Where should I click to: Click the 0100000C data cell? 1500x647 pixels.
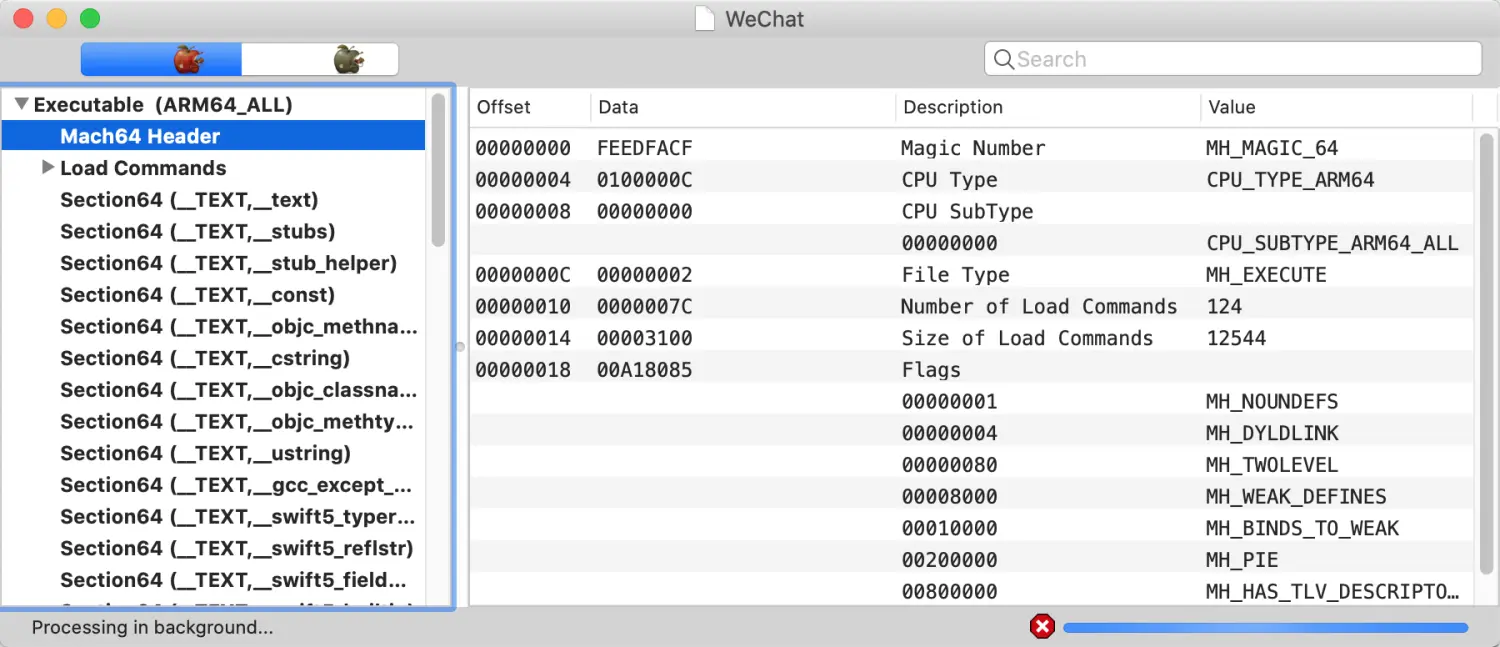coord(645,180)
